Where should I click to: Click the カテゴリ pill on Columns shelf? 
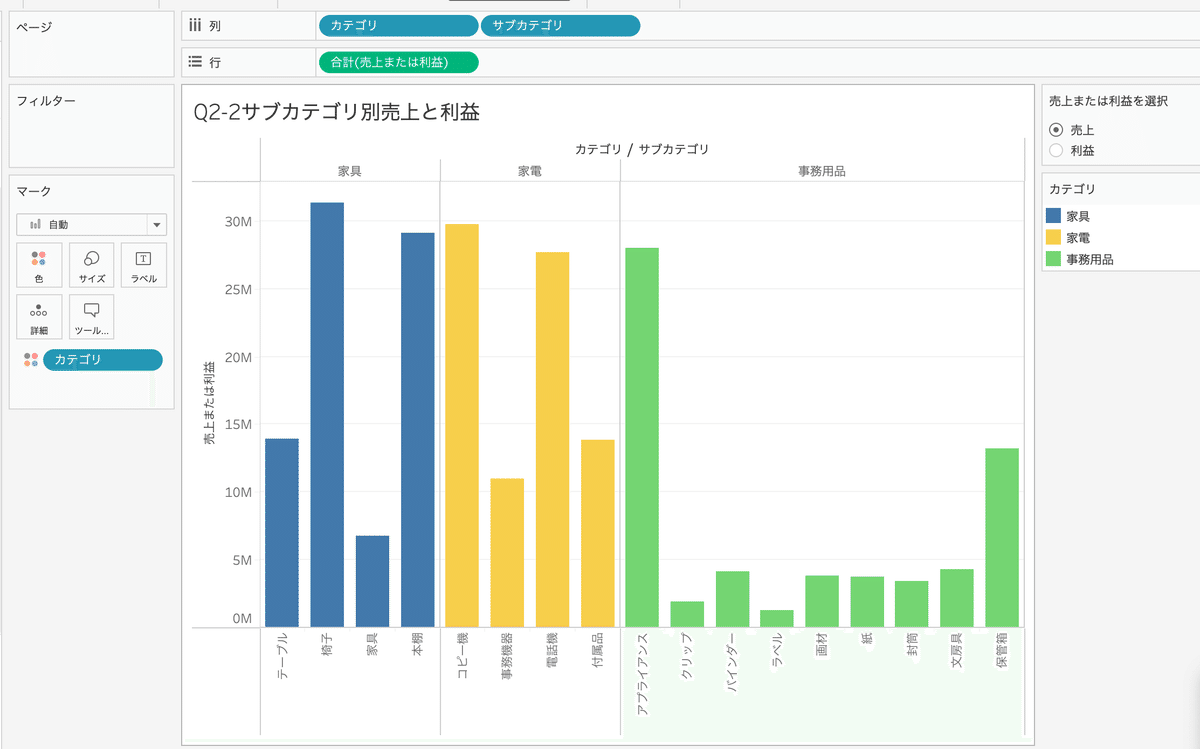397,26
